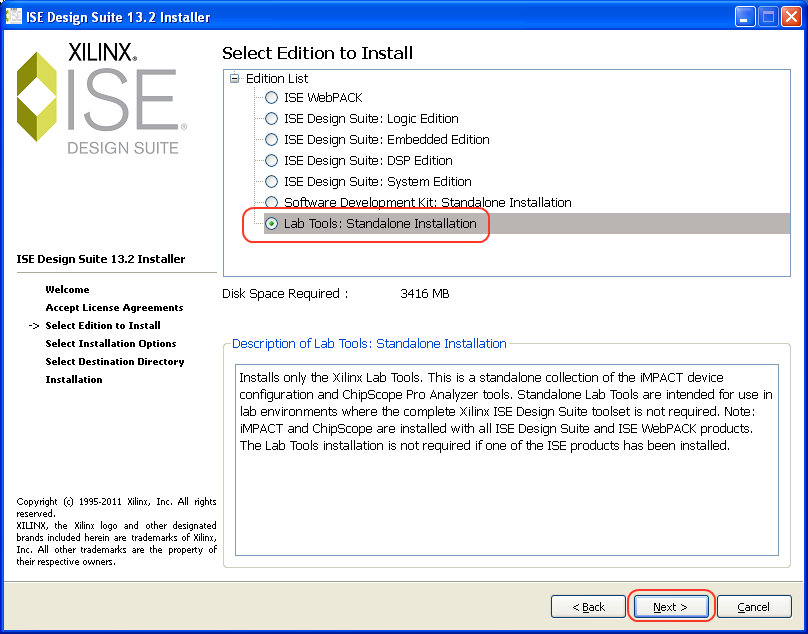Click the ISE Design Suite 13.2 Installer sidebar heading
Image resolution: width=808 pixels, height=634 pixels.
[100, 259]
